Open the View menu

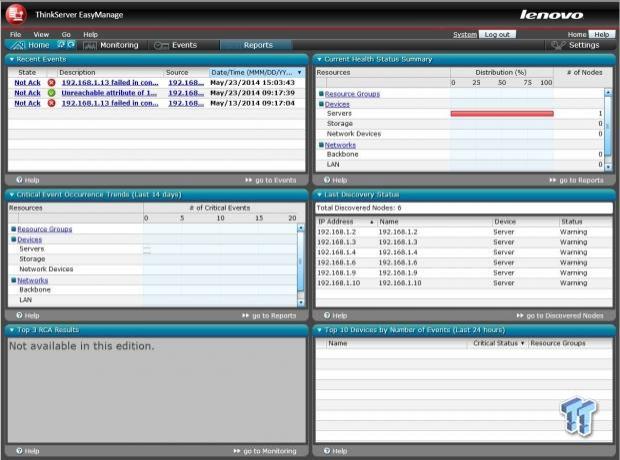41,34
